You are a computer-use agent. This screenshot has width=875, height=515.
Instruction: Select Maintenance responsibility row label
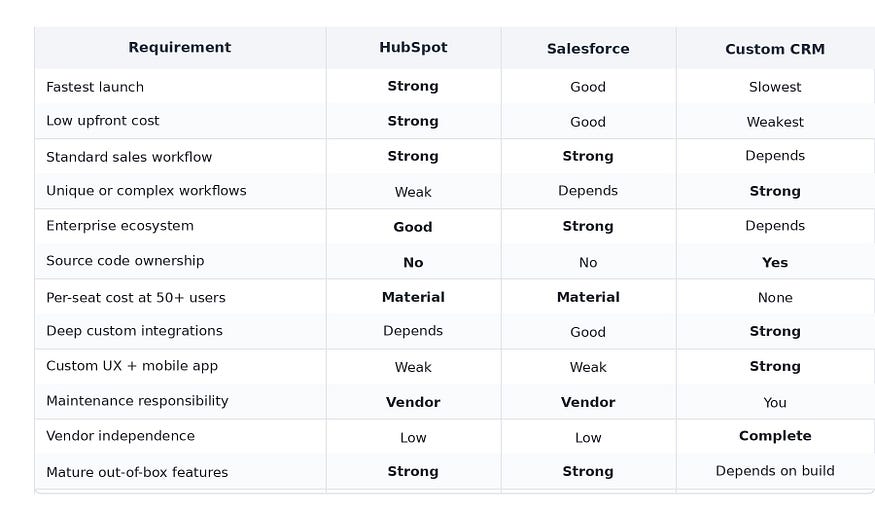click(137, 401)
